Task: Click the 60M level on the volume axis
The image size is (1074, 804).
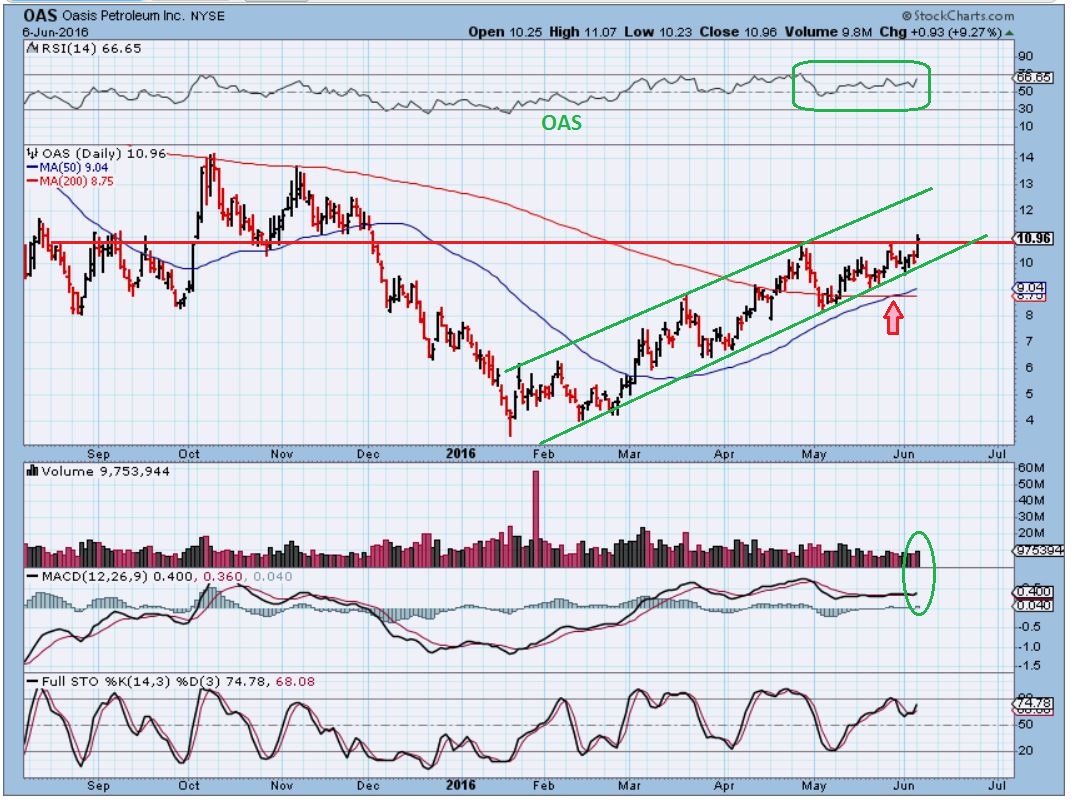Action: (1031, 468)
